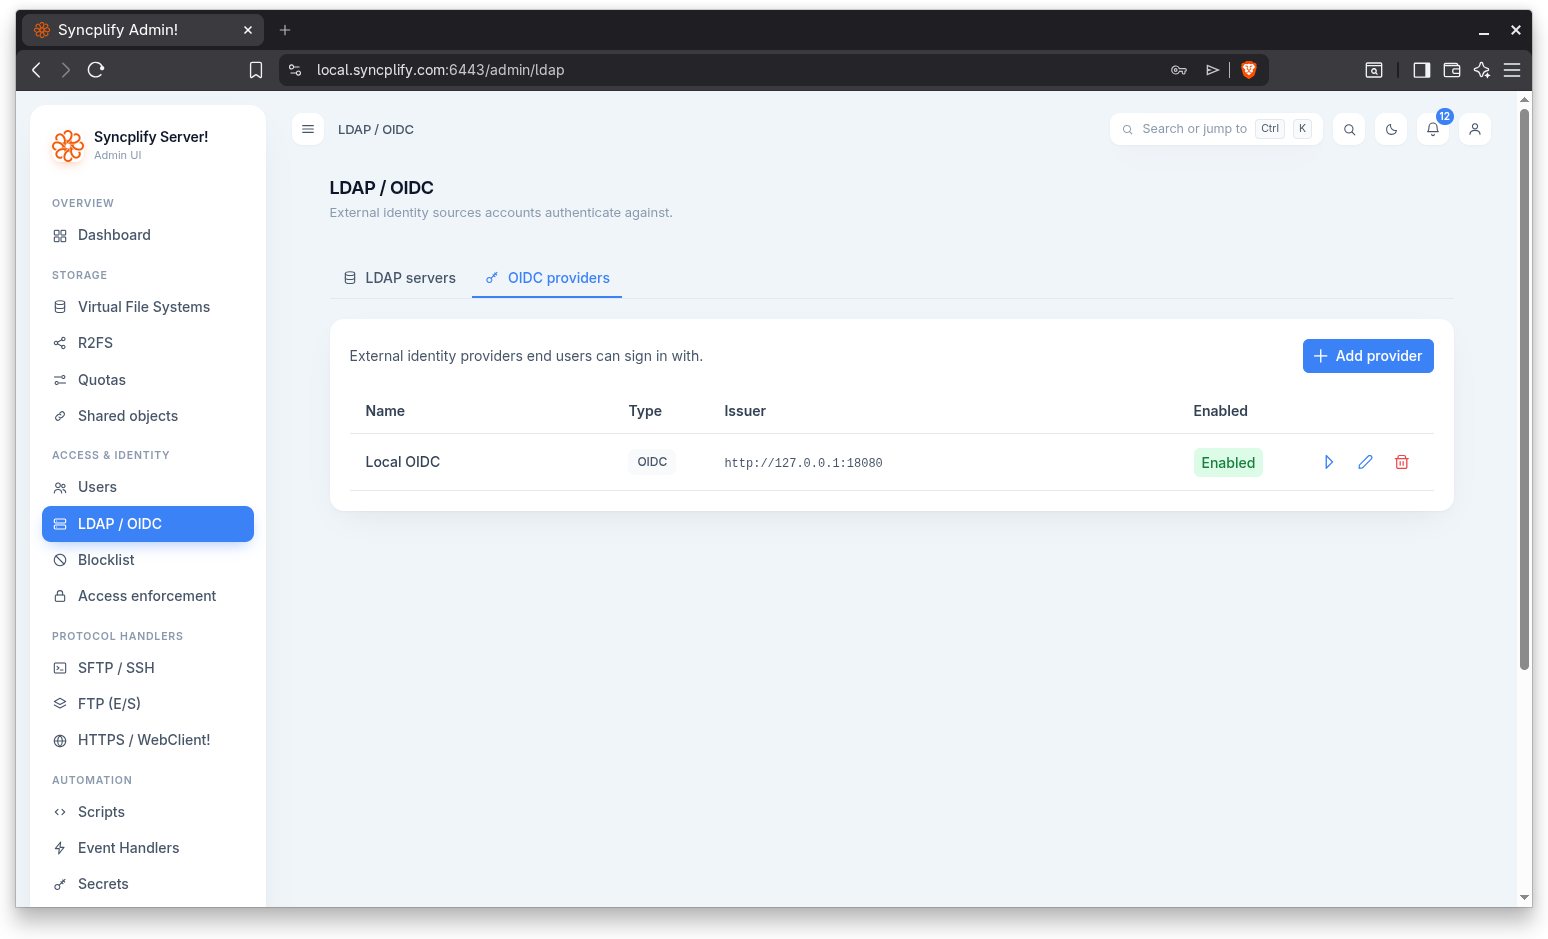Image resolution: width=1548 pixels, height=939 pixels.
Task: Select LDAP / OIDC in sidebar
Action: (148, 524)
